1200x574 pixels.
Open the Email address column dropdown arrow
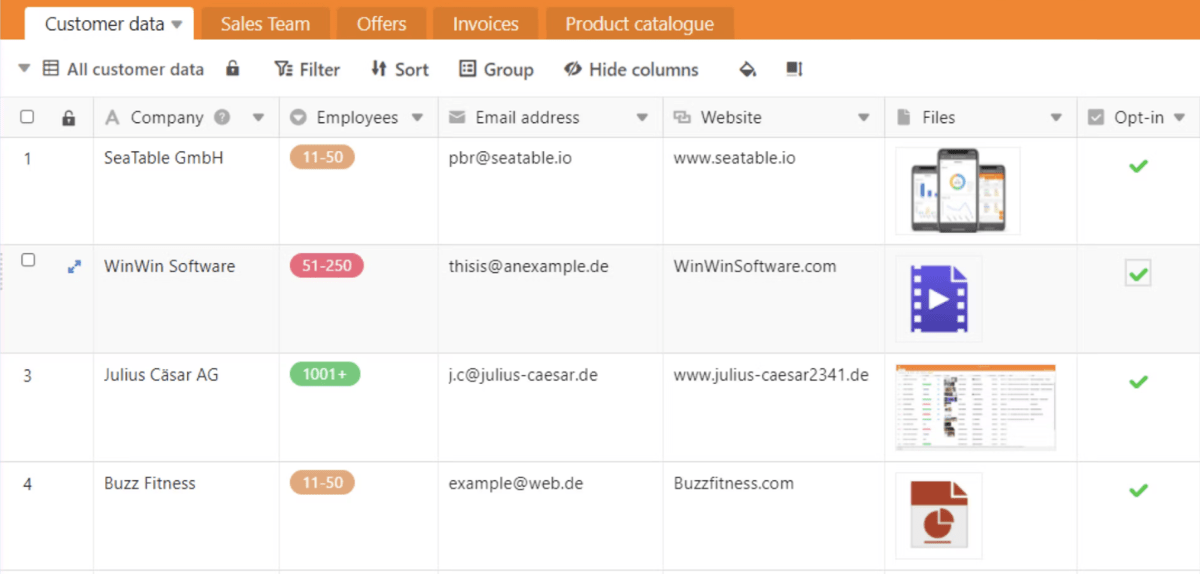pos(642,118)
